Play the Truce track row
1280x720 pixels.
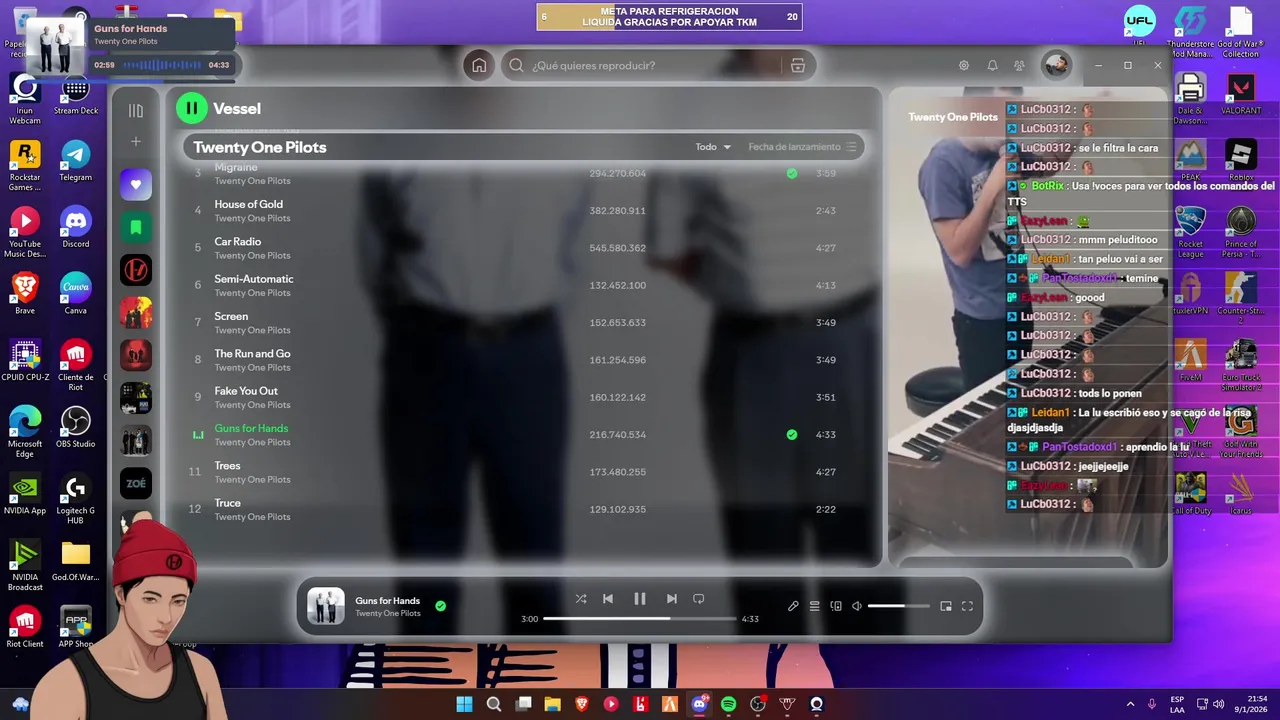525,510
